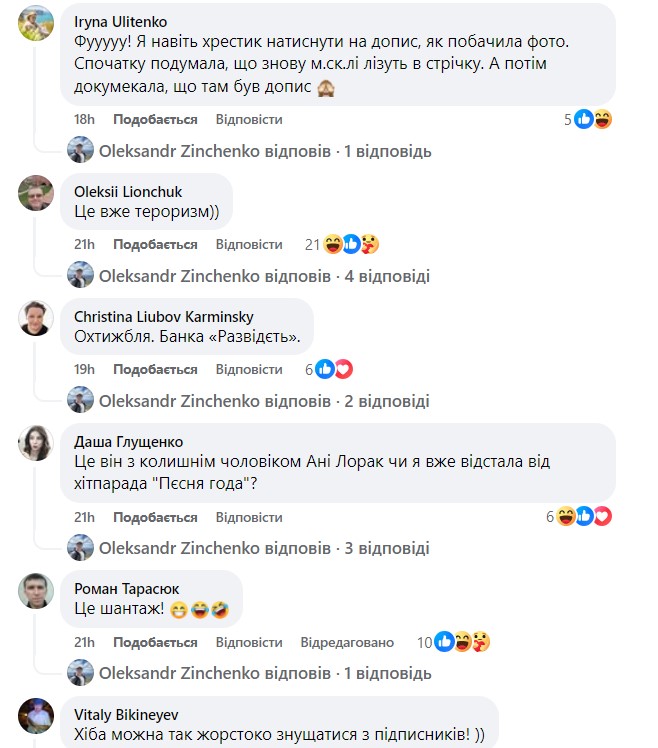This screenshot has width=658, height=748.
Task: View reaction icons on Iryna Ulitenko's comment
Action: 593,119
